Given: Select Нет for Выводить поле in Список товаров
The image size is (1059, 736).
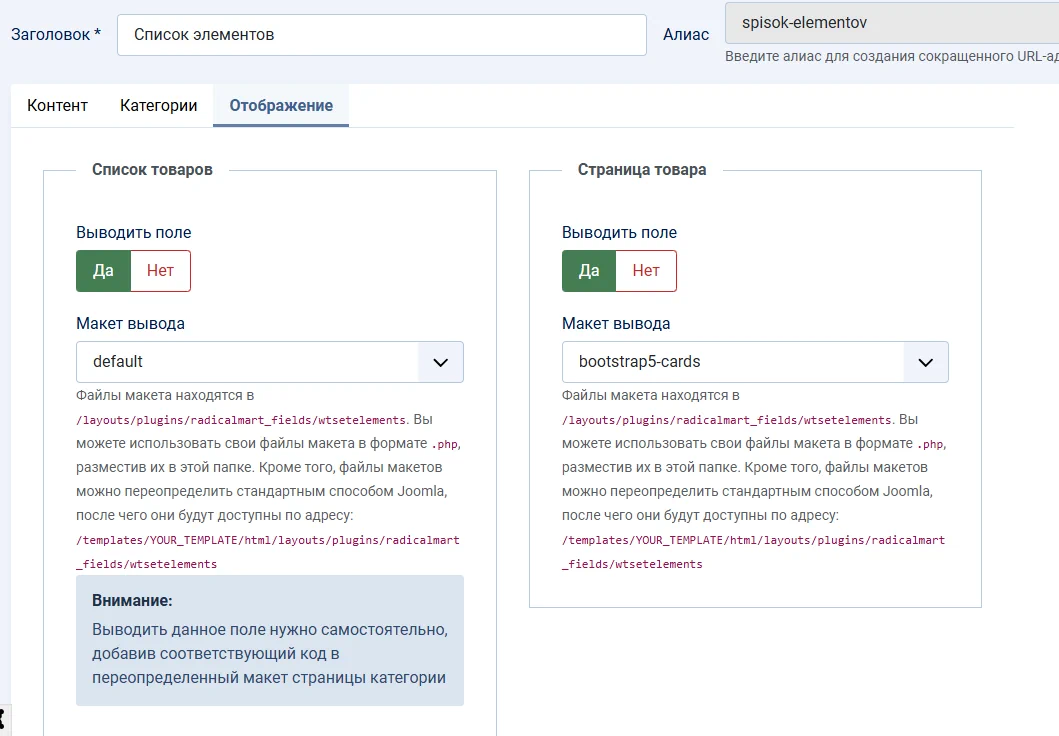Looking at the screenshot, I should pyautogui.click(x=161, y=270).
